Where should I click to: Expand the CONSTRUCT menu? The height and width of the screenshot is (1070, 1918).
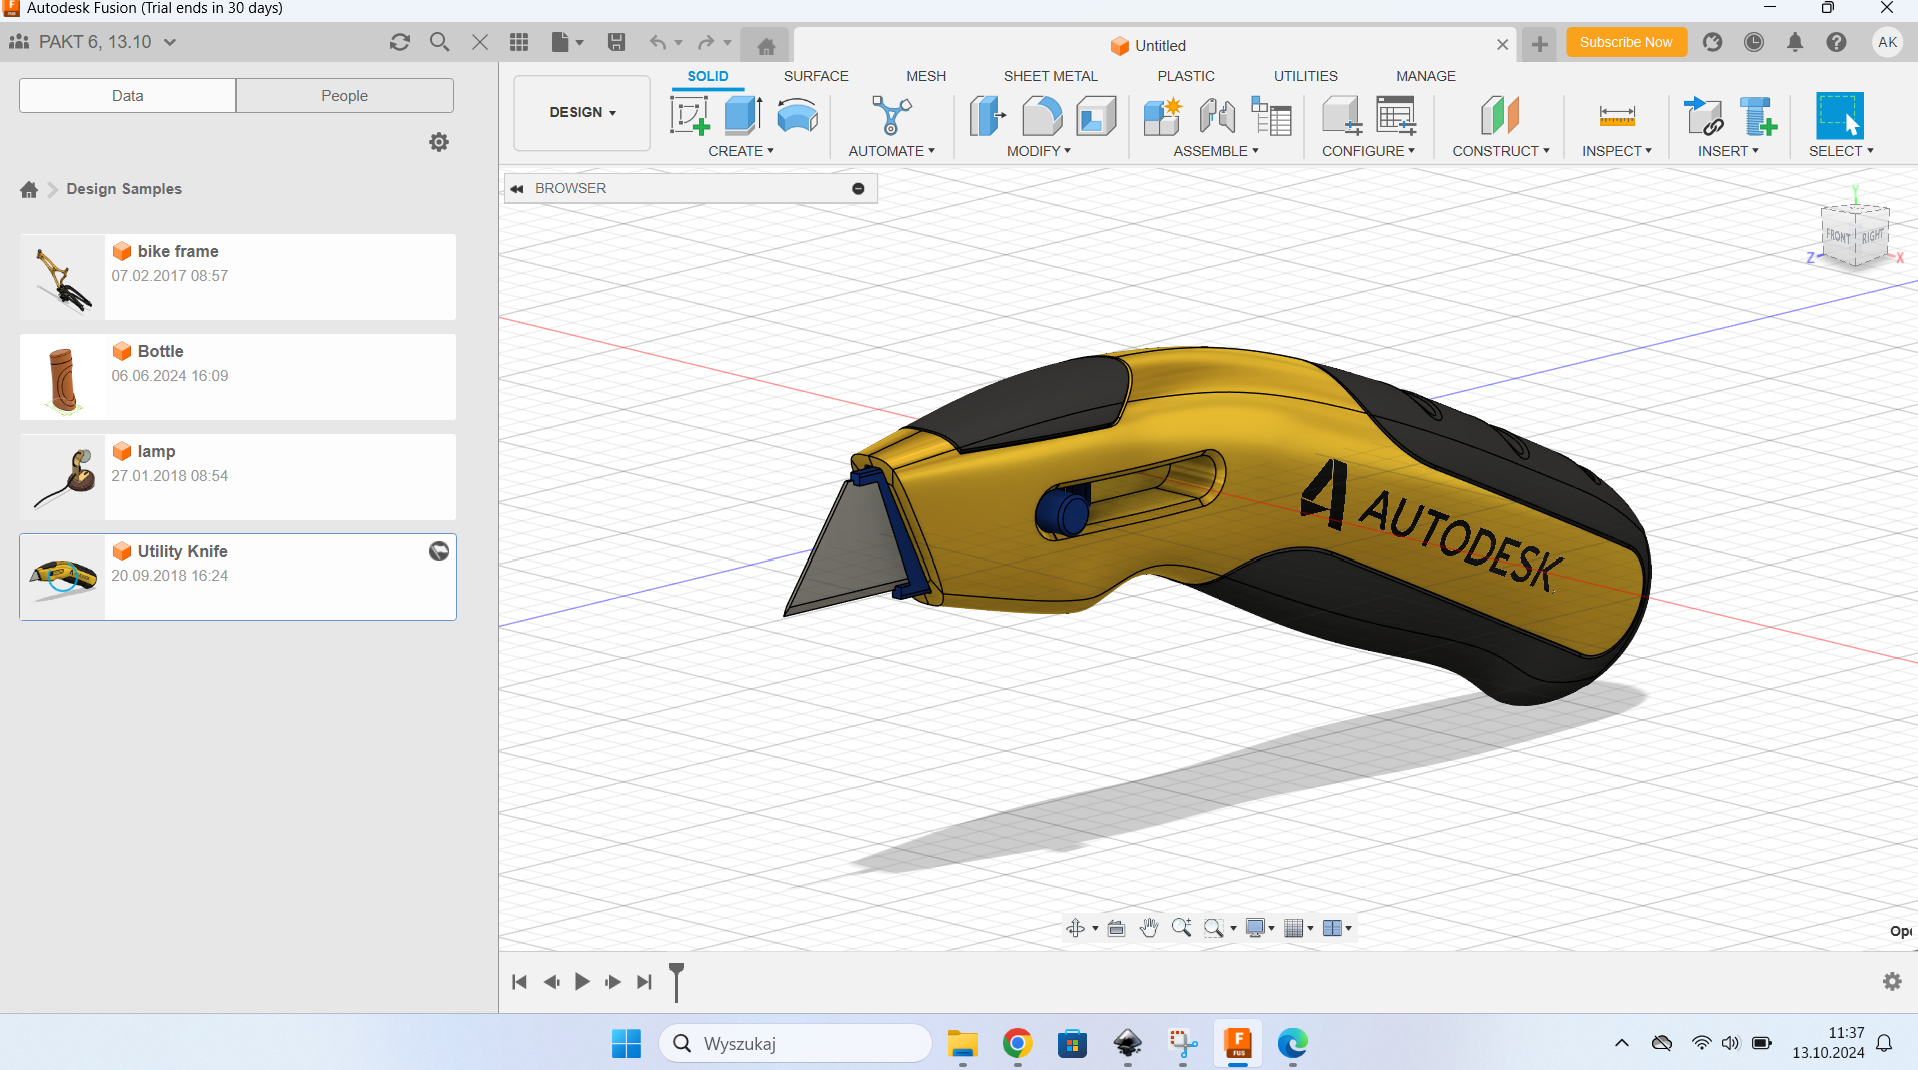(1500, 151)
